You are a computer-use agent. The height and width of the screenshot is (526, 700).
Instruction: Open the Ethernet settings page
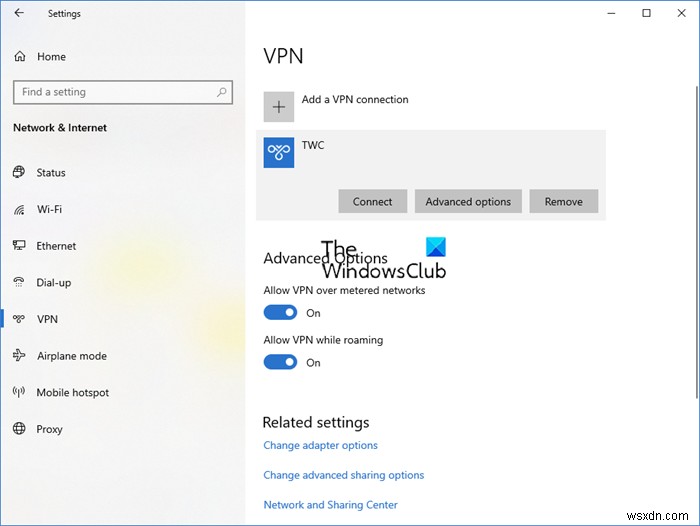point(56,246)
